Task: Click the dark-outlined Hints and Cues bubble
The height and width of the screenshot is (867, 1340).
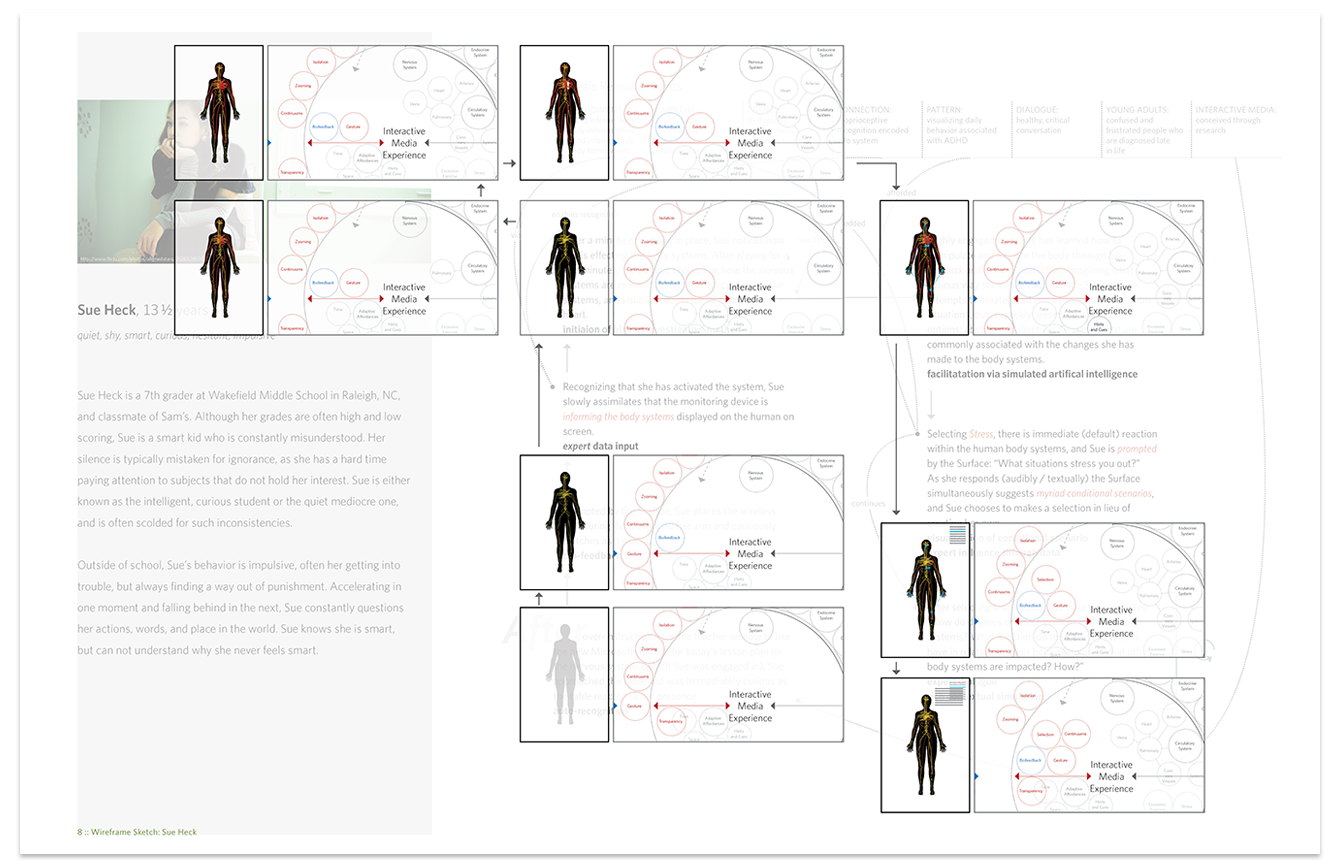Action: 1098,325
